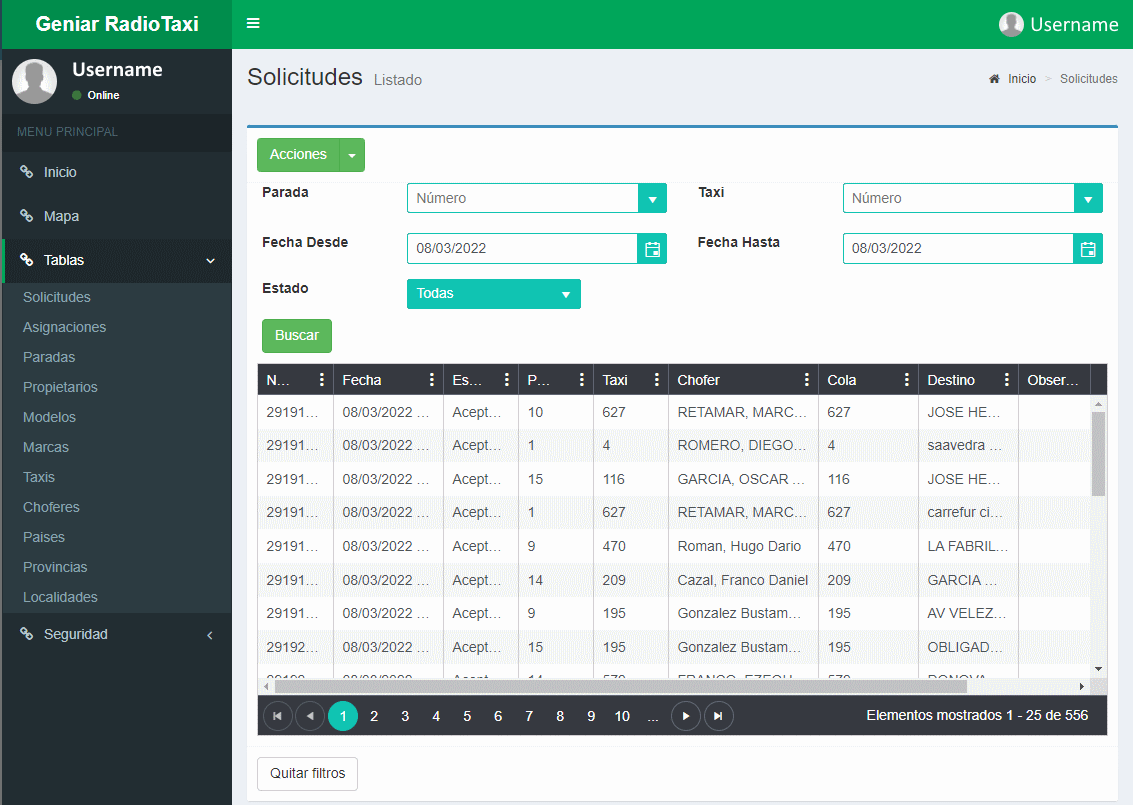Click the Quitar filtros button

[307, 773]
